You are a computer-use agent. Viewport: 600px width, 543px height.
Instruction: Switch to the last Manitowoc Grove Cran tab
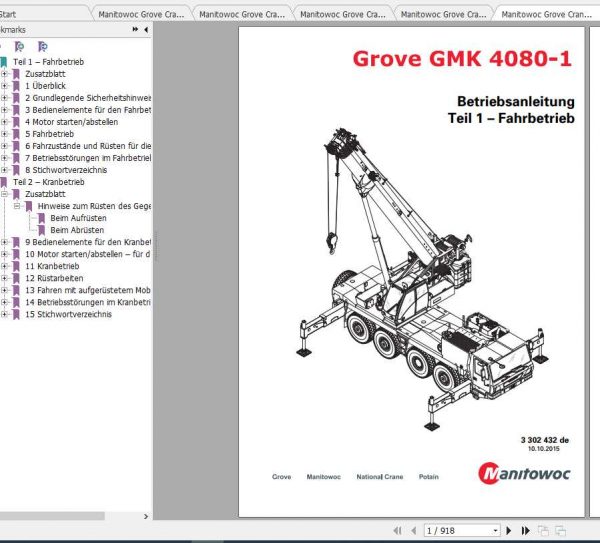546,15
